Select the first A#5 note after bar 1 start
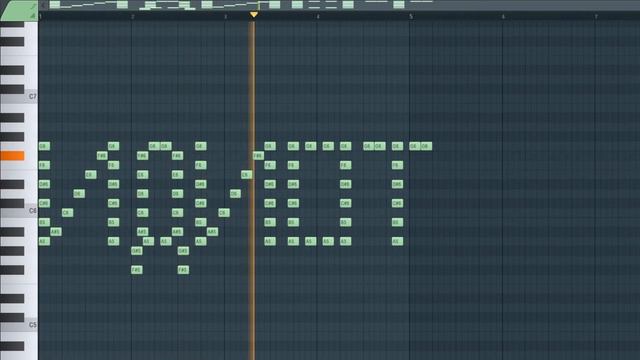The image size is (640, 360). pyautogui.click(x=56, y=232)
